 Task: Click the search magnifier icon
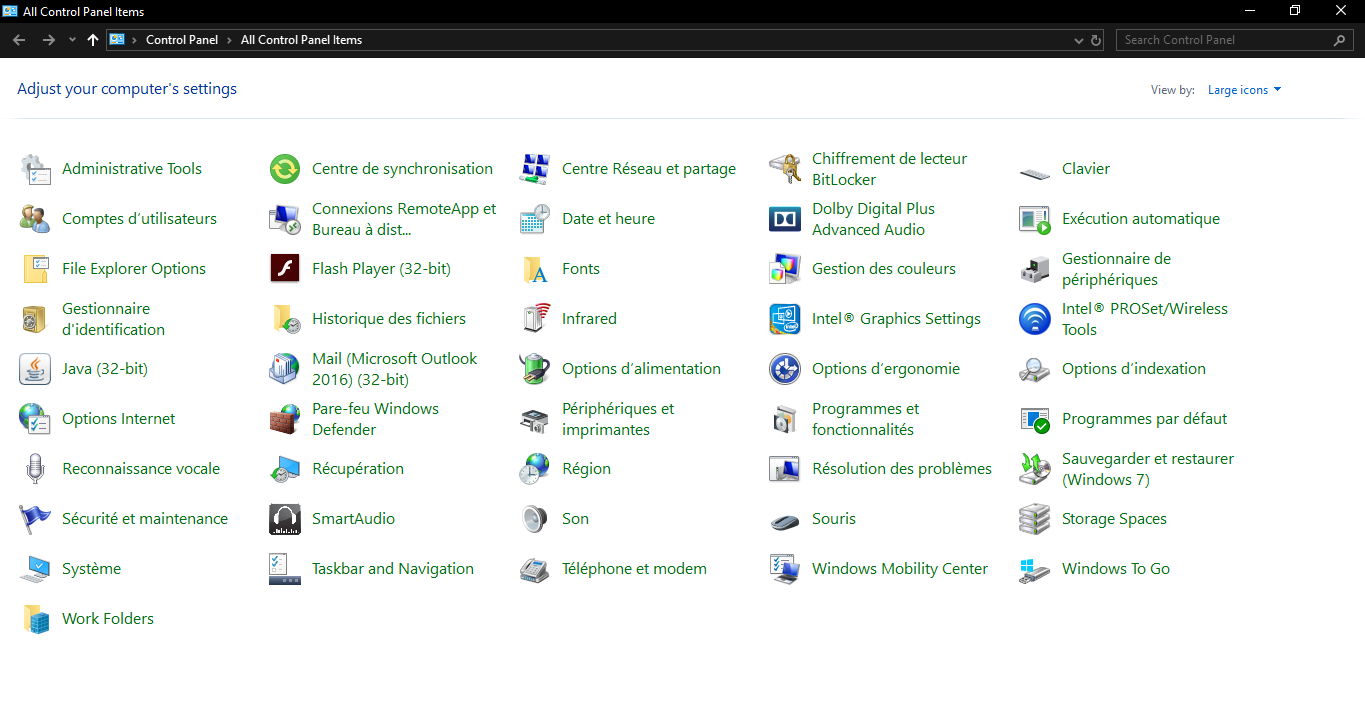click(x=1341, y=40)
